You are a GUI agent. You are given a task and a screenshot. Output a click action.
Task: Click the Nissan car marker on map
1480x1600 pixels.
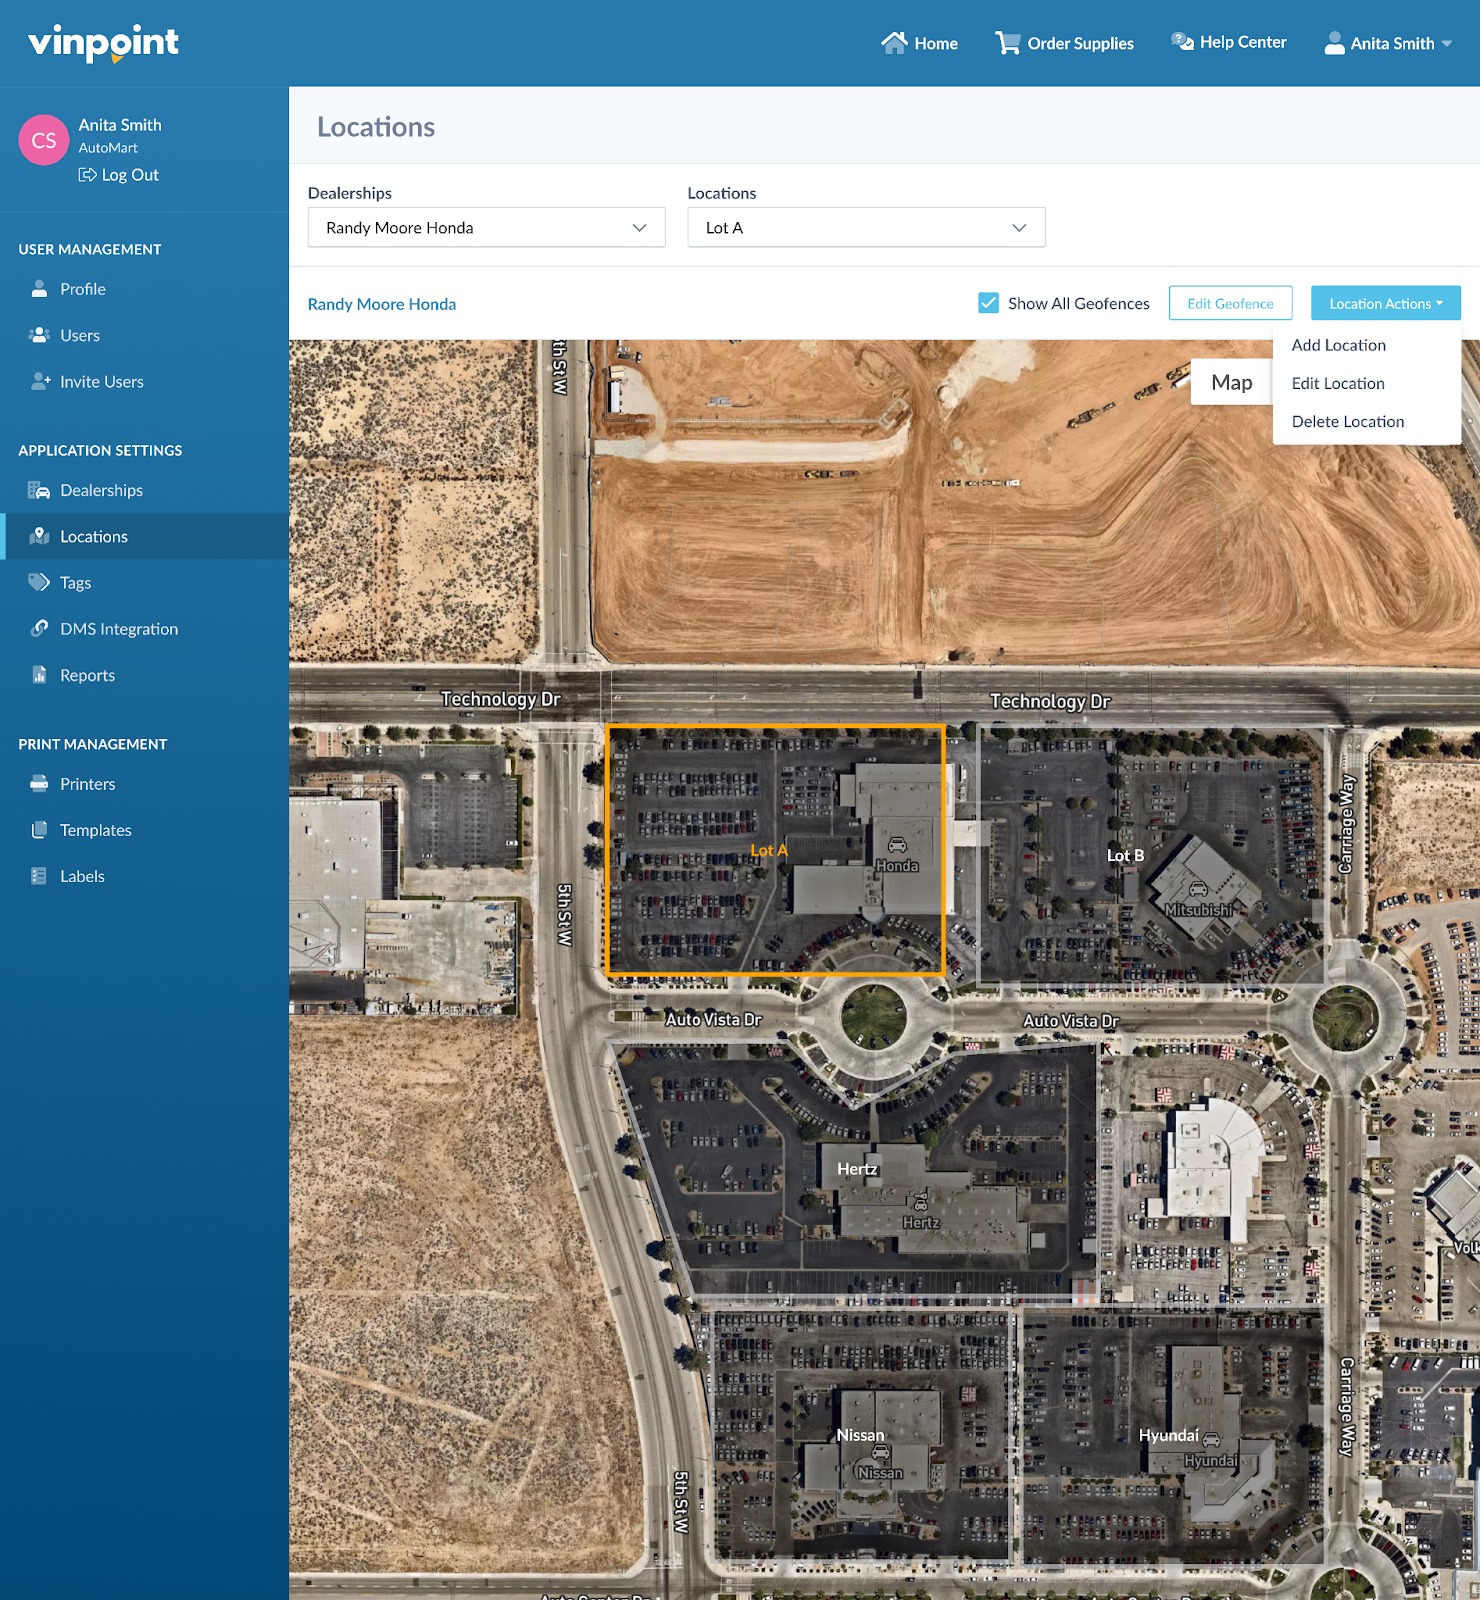pyautogui.click(x=881, y=1452)
